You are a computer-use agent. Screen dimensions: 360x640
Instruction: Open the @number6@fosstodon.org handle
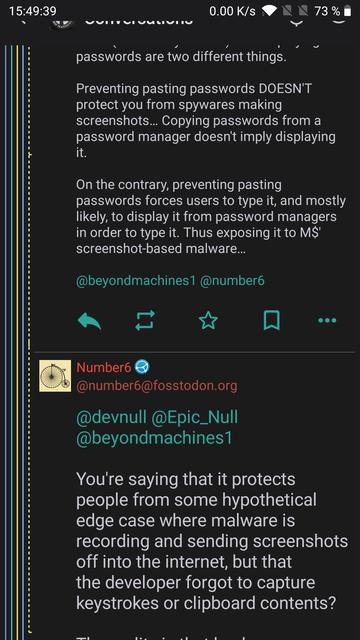point(157,386)
